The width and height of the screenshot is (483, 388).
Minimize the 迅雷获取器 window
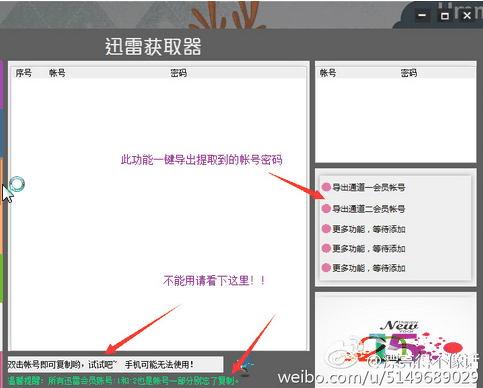(x=422, y=15)
